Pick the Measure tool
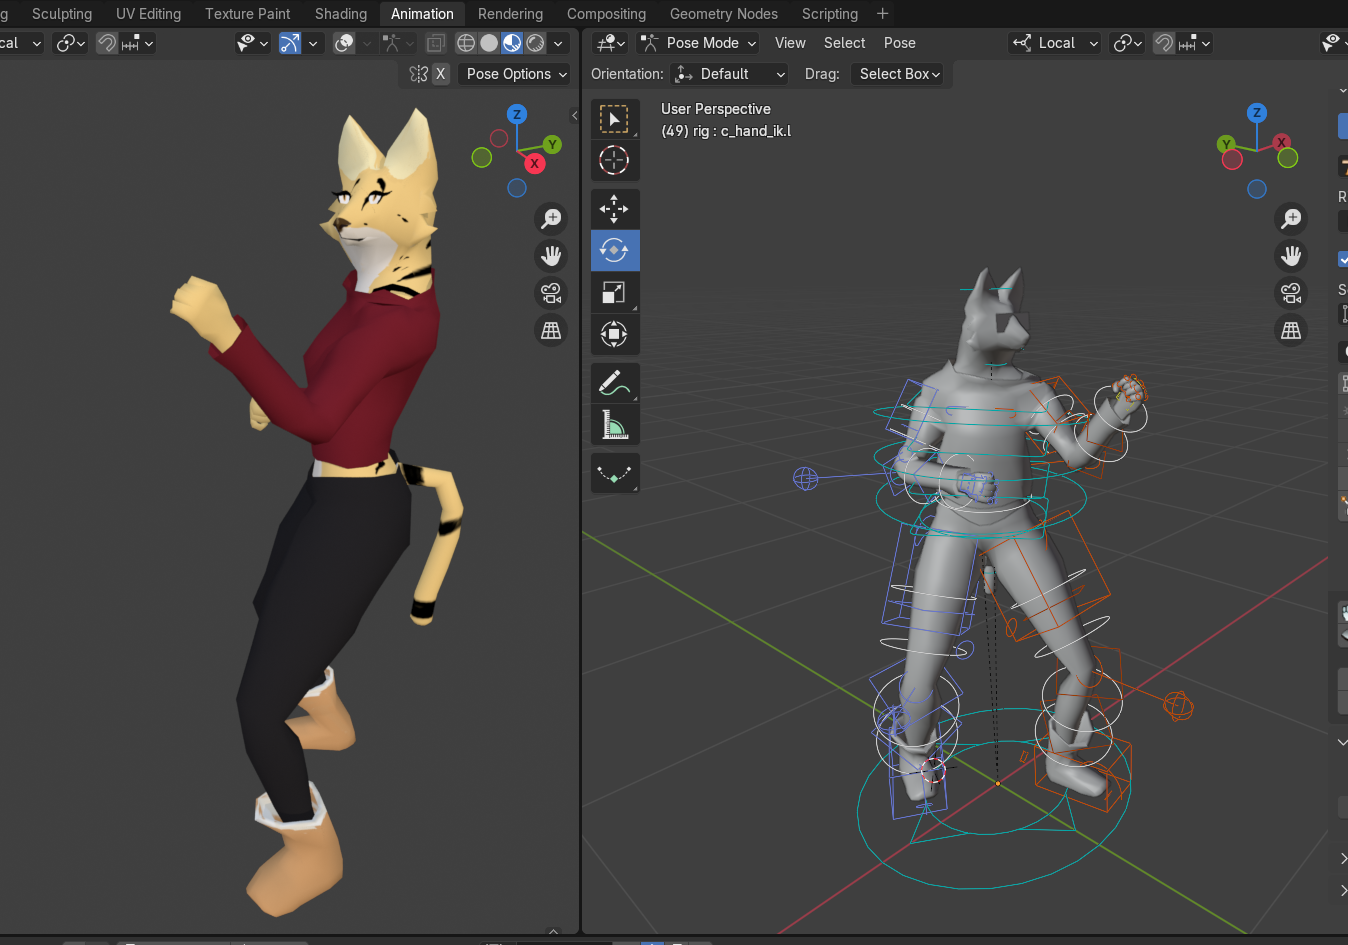 pyautogui.click(x=614, y=425)
